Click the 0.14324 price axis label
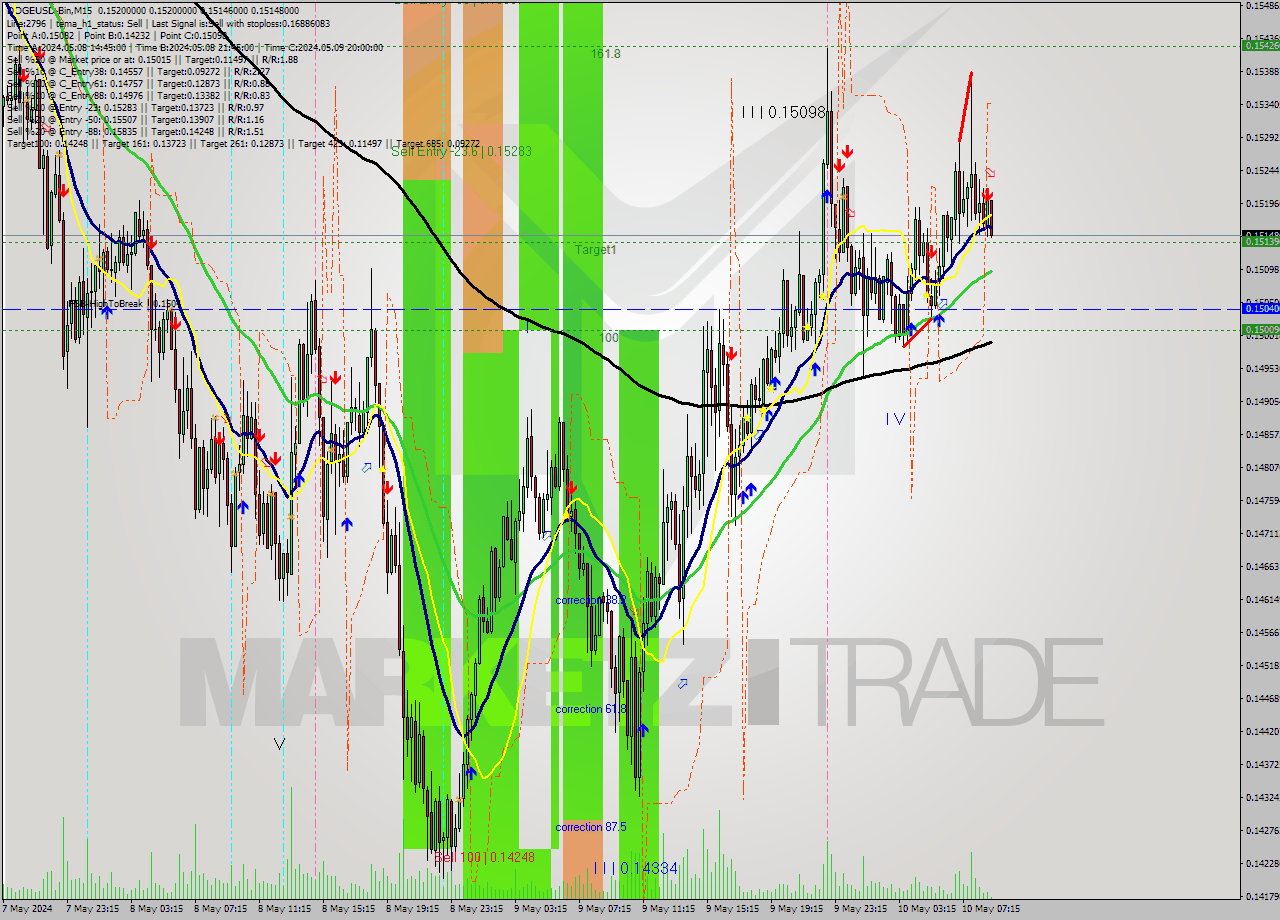This screenshot has width=1280, height=920. 1262,797
